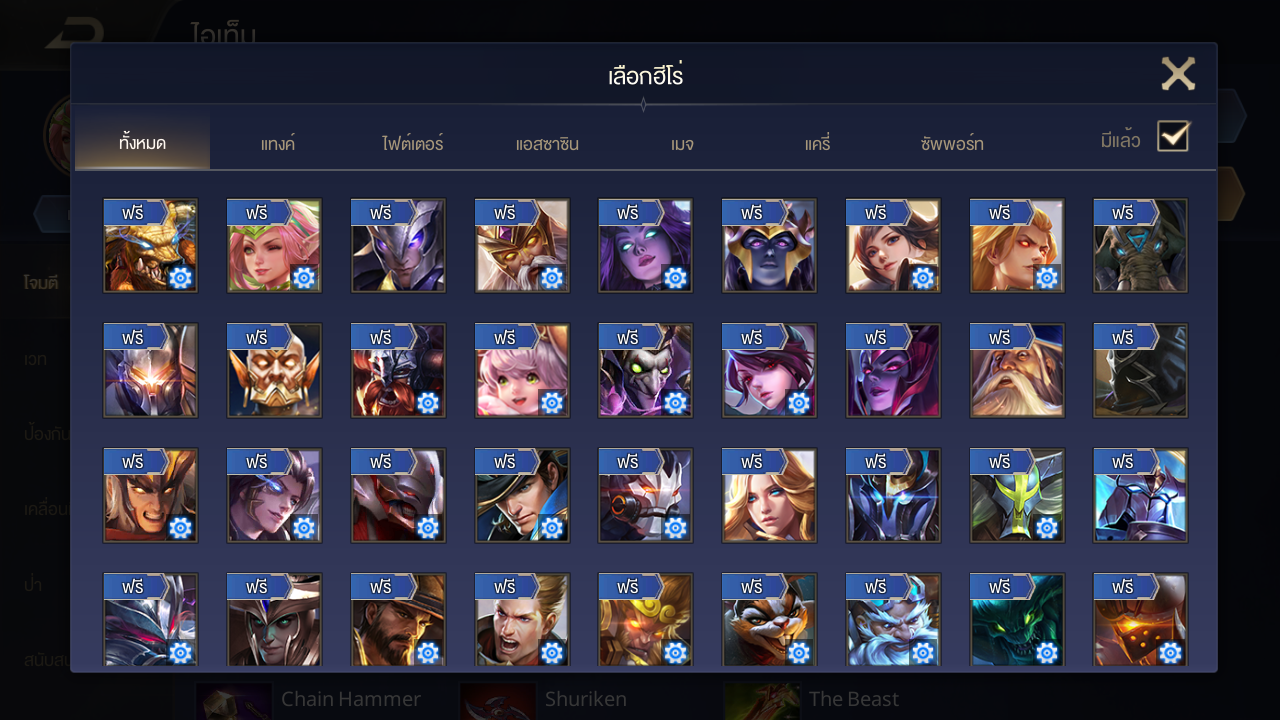This screenshot has width=1280, height=720.
Task: Switch to the แทงค์ tab
Action: (278, 144)
